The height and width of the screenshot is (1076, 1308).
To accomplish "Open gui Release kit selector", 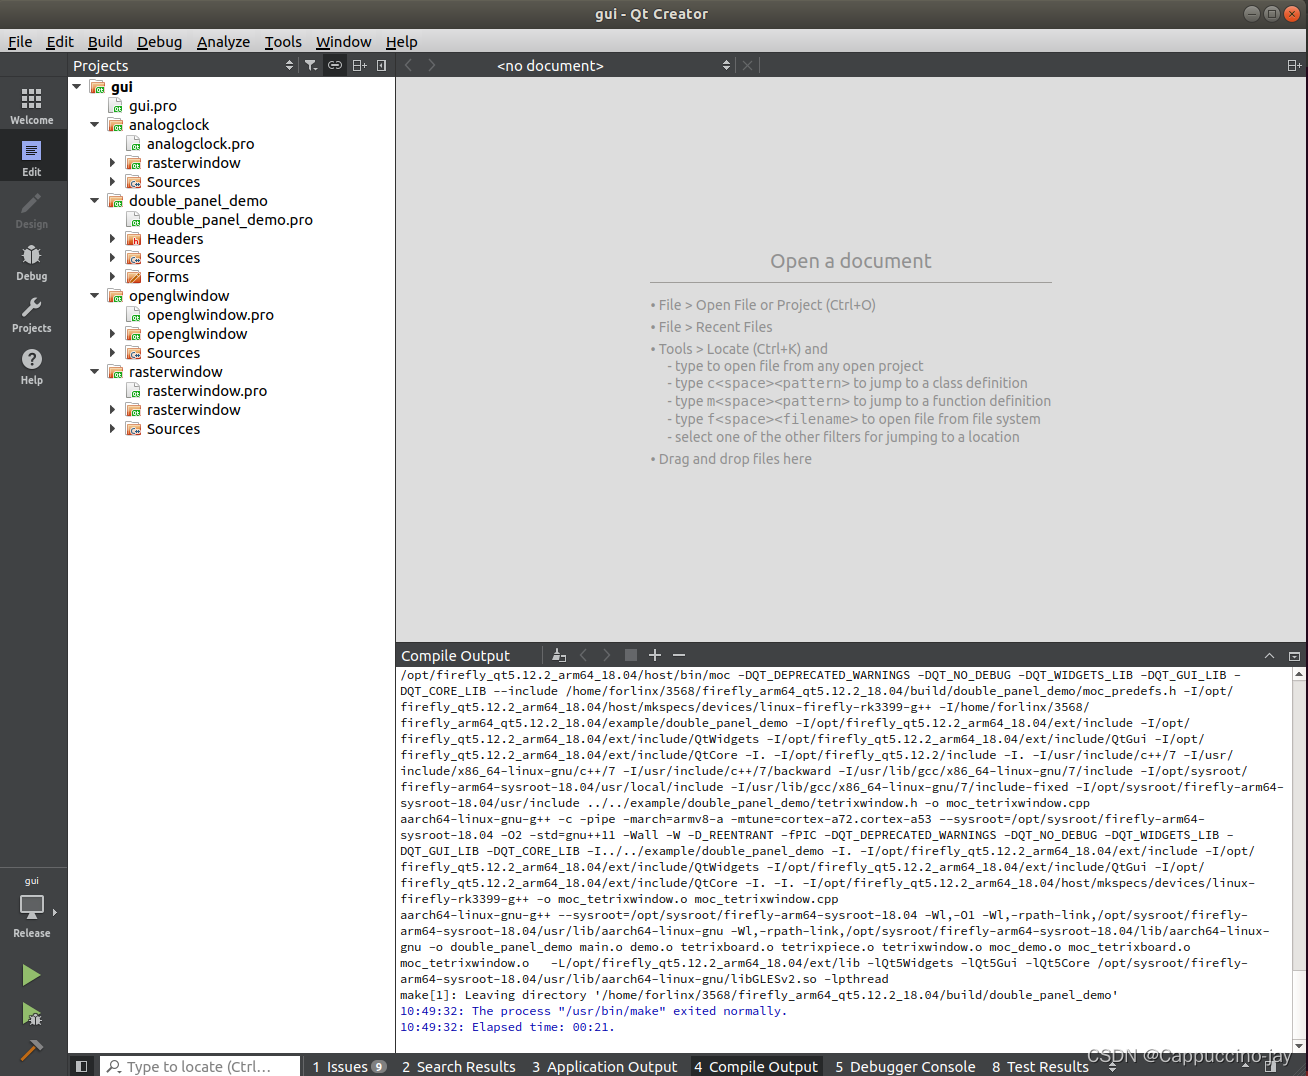I will (x=32, y=907).
